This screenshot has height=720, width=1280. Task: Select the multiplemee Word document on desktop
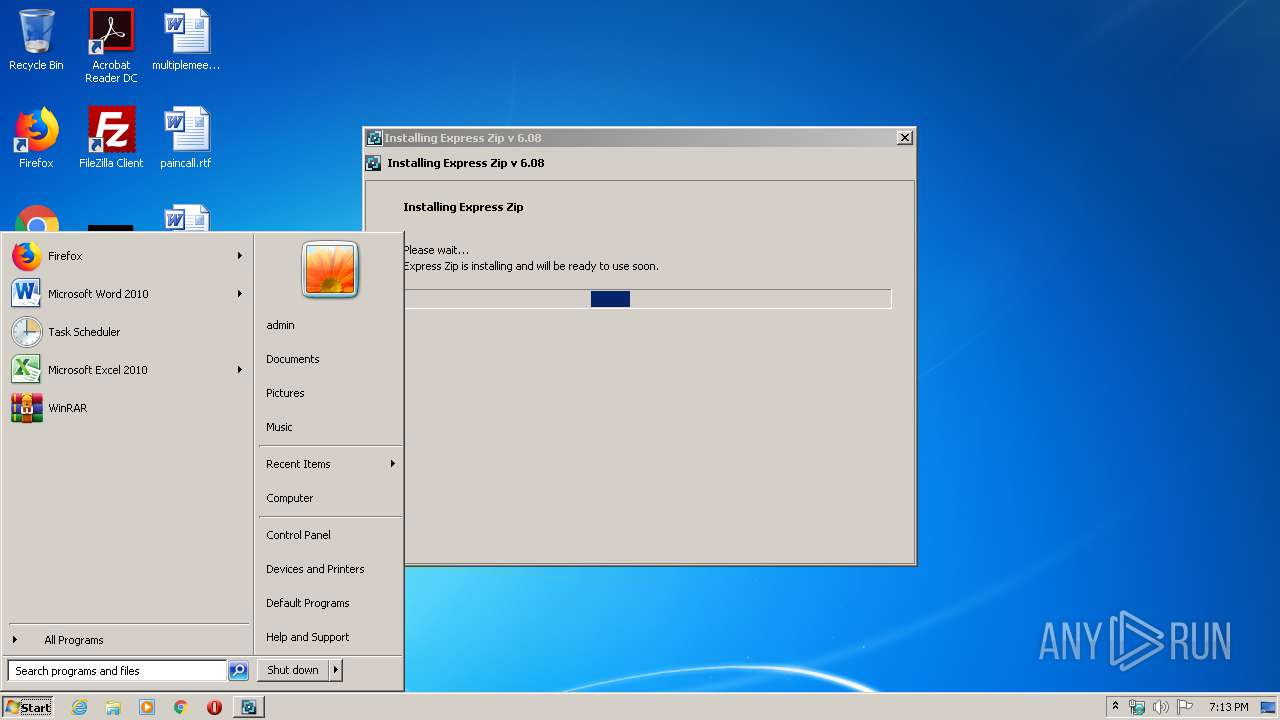186,40
